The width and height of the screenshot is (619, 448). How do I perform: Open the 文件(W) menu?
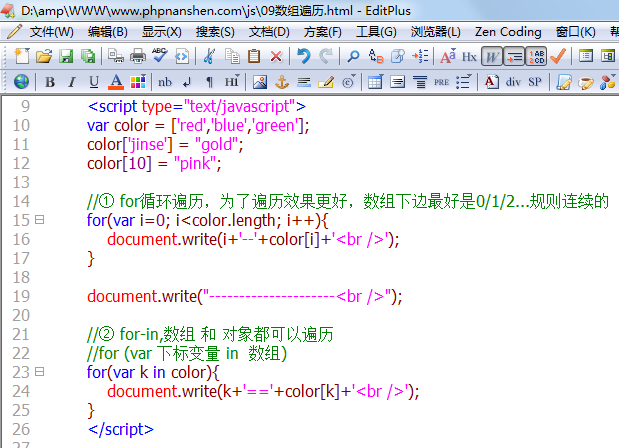pyautogui.click(x=51, y=32)
